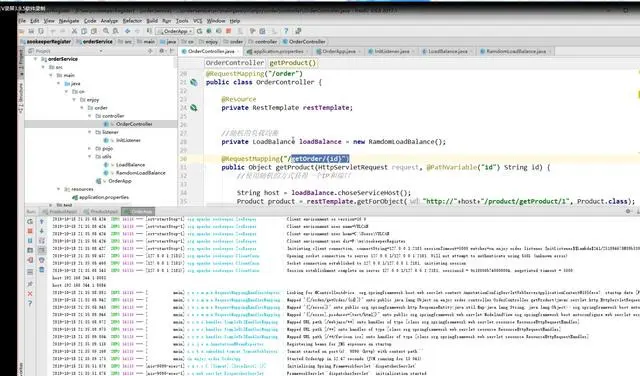Click the Cut scissors icon
Image resolution: width=640 pixels, height=376 pixels.
pos(74,31)
